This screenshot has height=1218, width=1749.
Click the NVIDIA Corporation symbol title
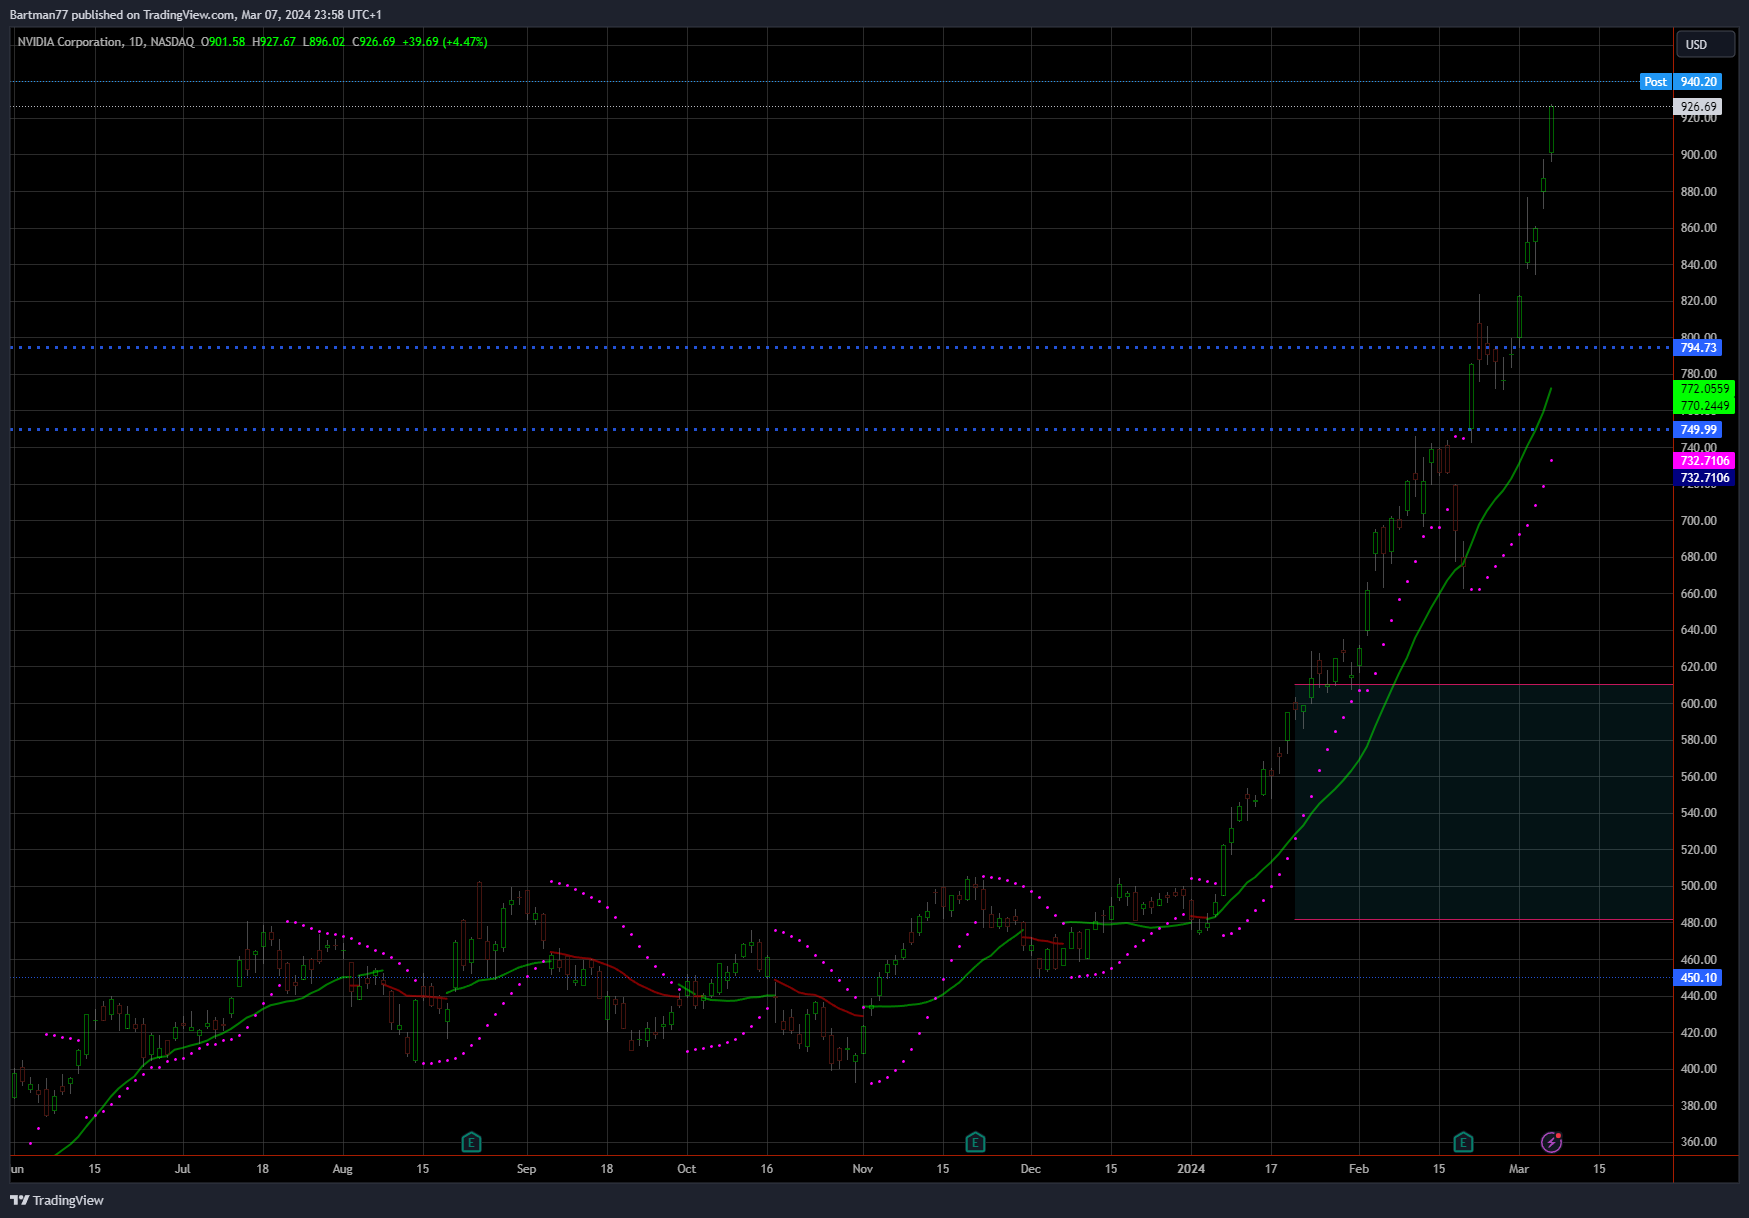click(70, 42)
